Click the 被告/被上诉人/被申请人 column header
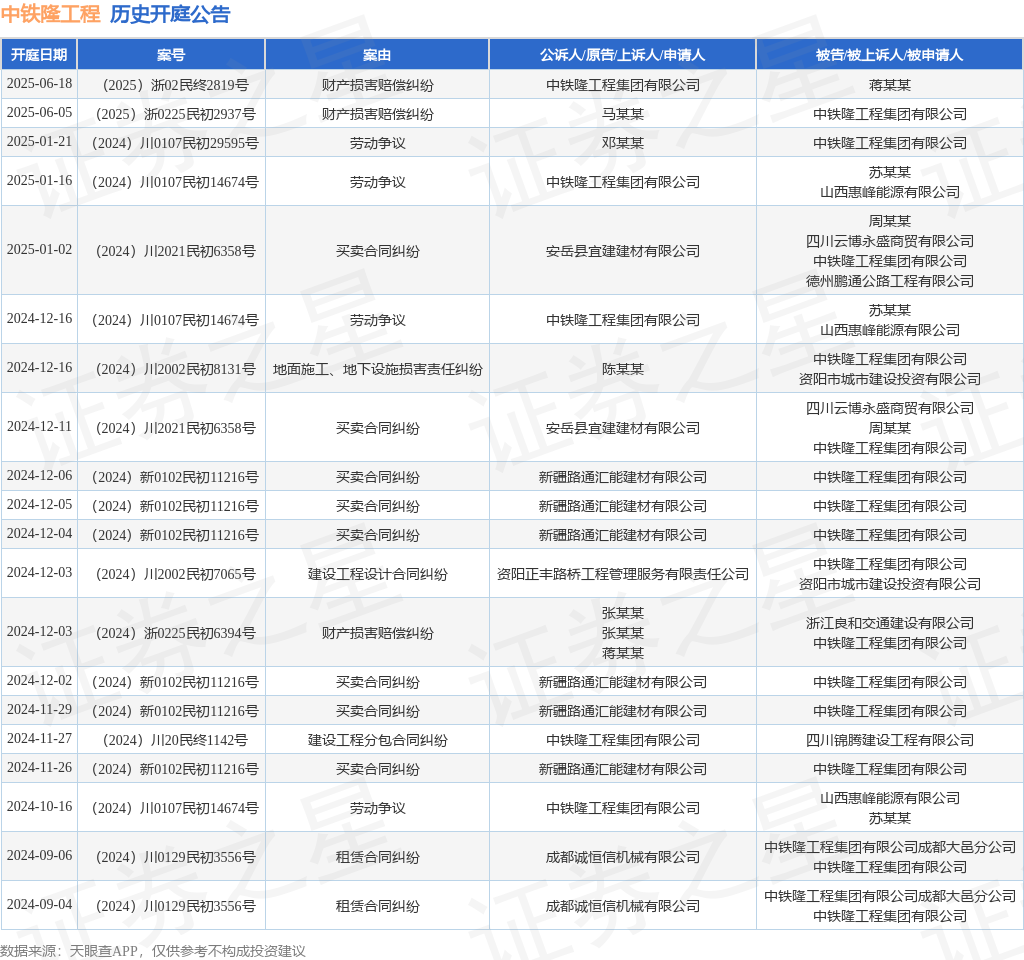 click(x=889, y=55)
